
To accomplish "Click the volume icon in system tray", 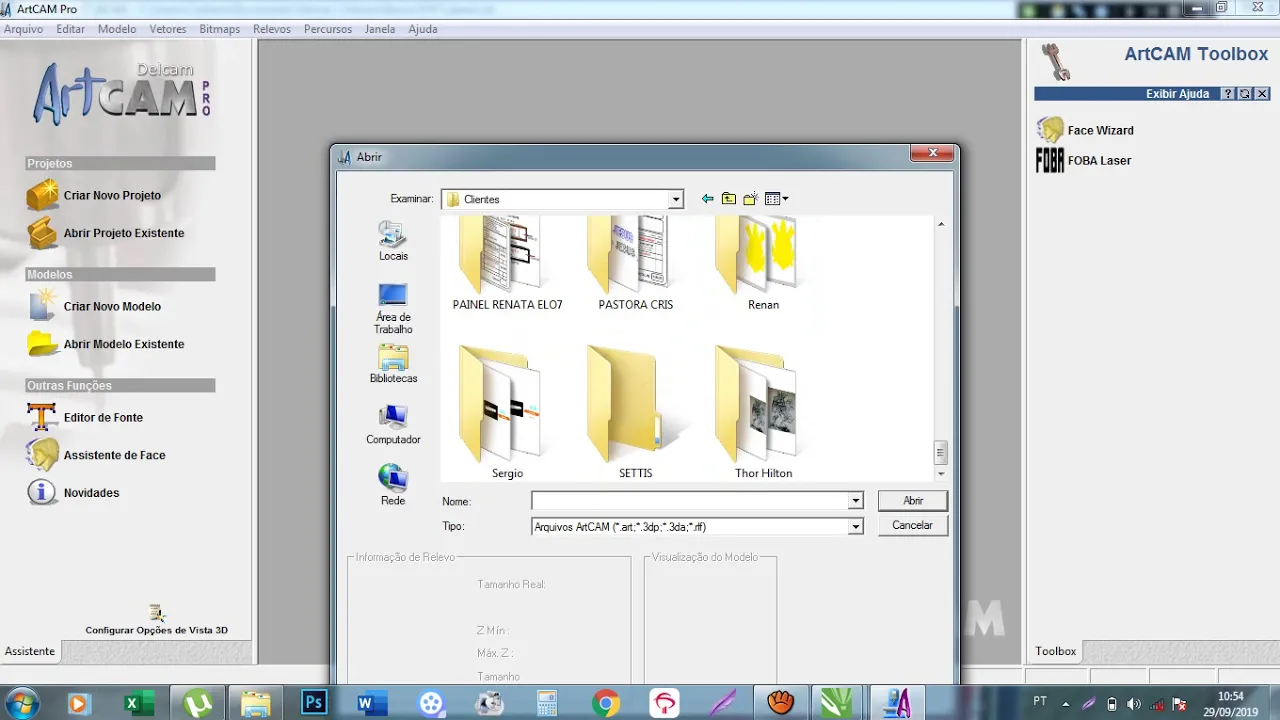I will pyautogui.click(x=1133, y=704).
